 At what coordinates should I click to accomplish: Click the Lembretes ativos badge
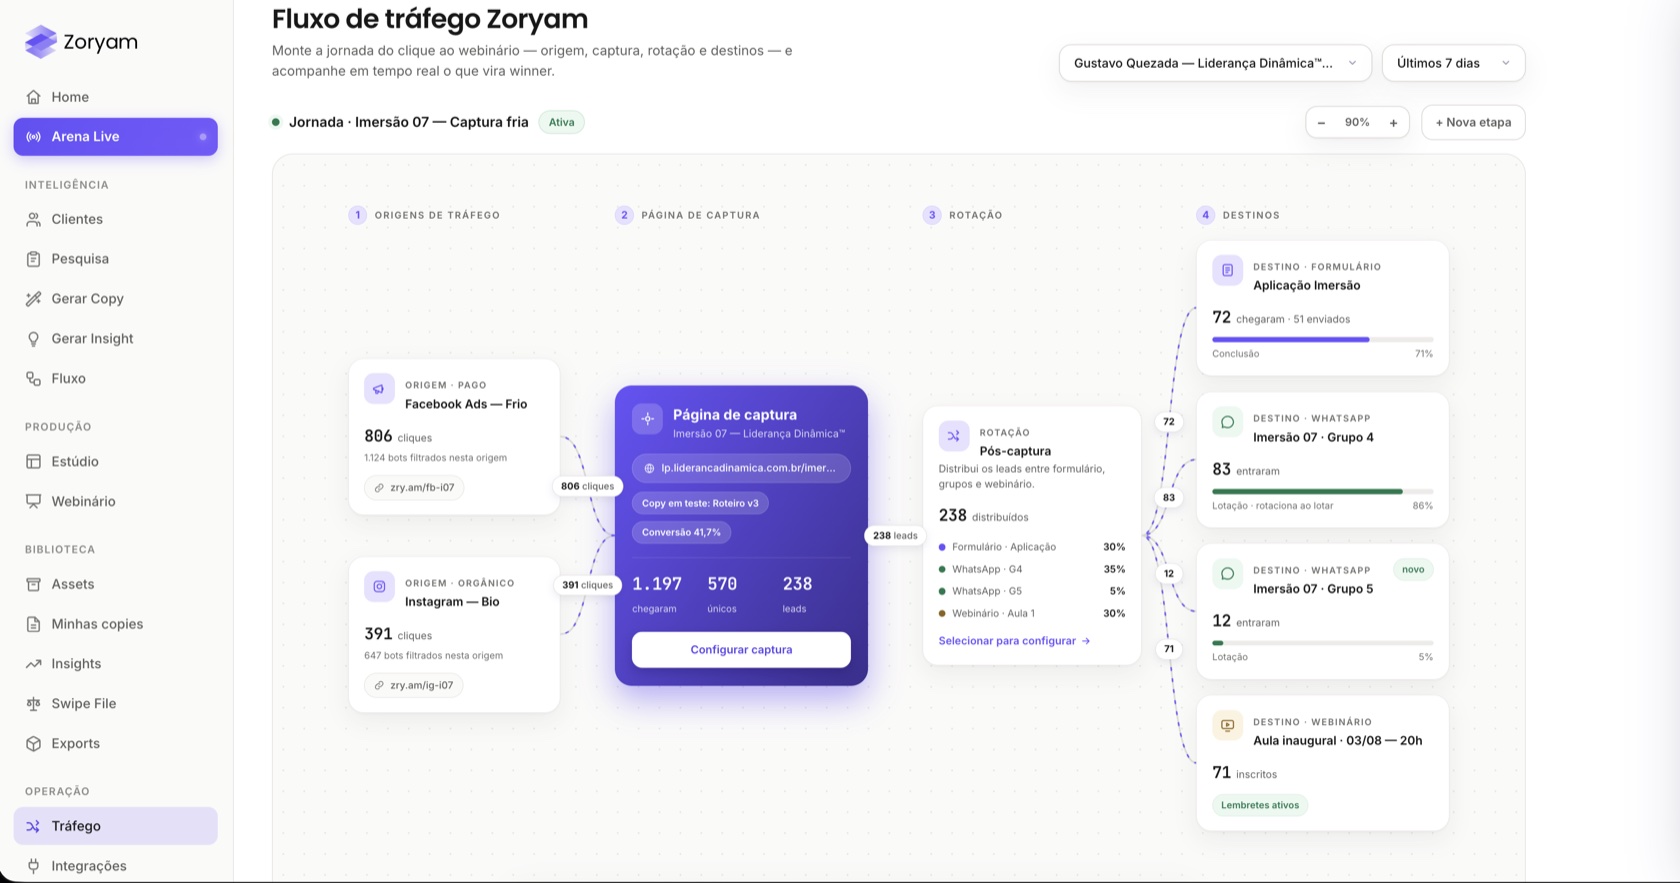[1260, 805]
